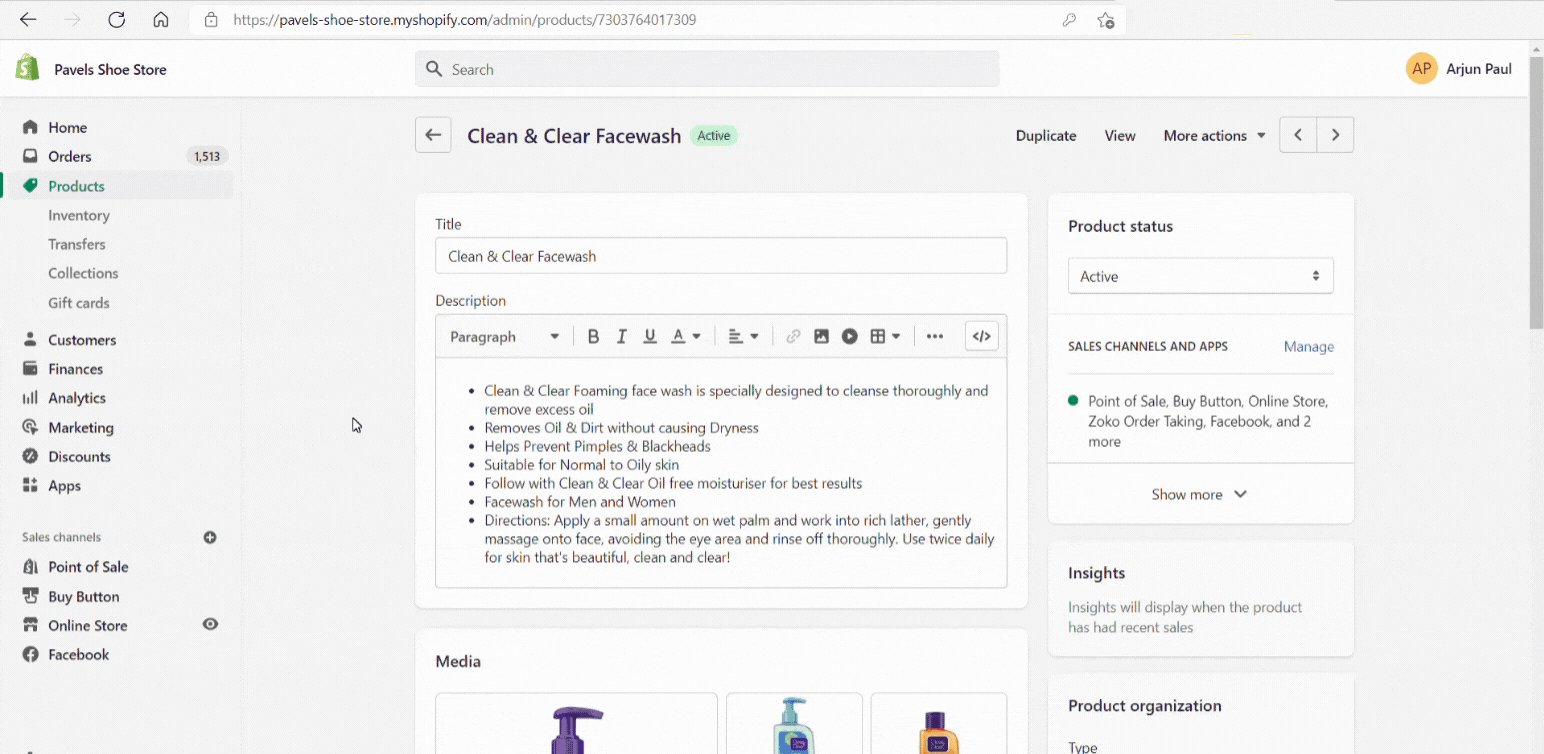
Task: Preview online store with eye icon
Action: pos(210,624)
